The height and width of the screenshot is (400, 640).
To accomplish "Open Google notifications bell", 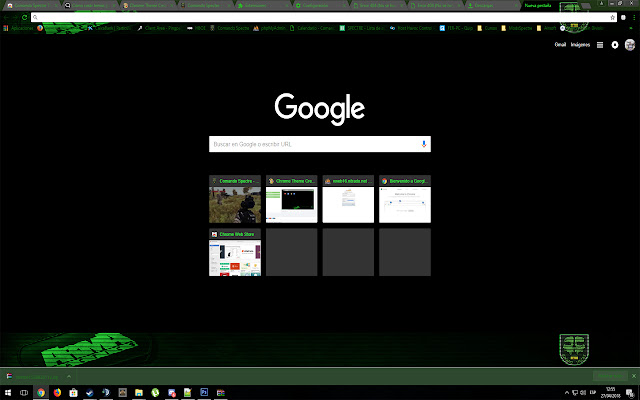I will point(615,45).
